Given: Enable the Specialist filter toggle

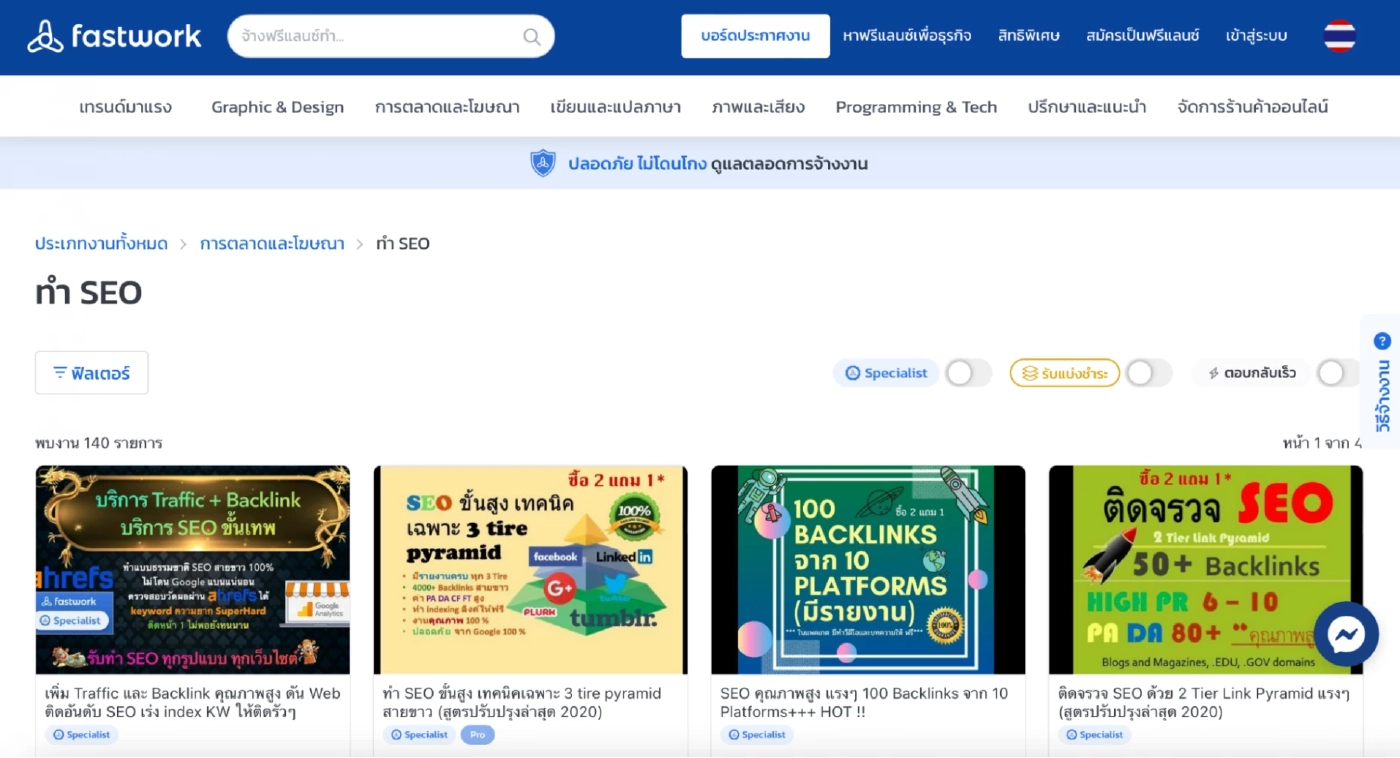Looking at the screenshot, I should click(x=967, y=373).
